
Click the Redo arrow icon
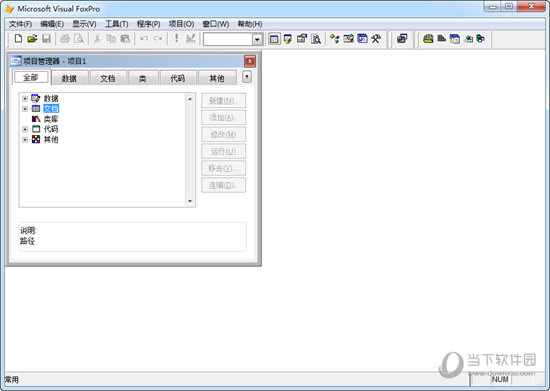[x=158, y=38]
